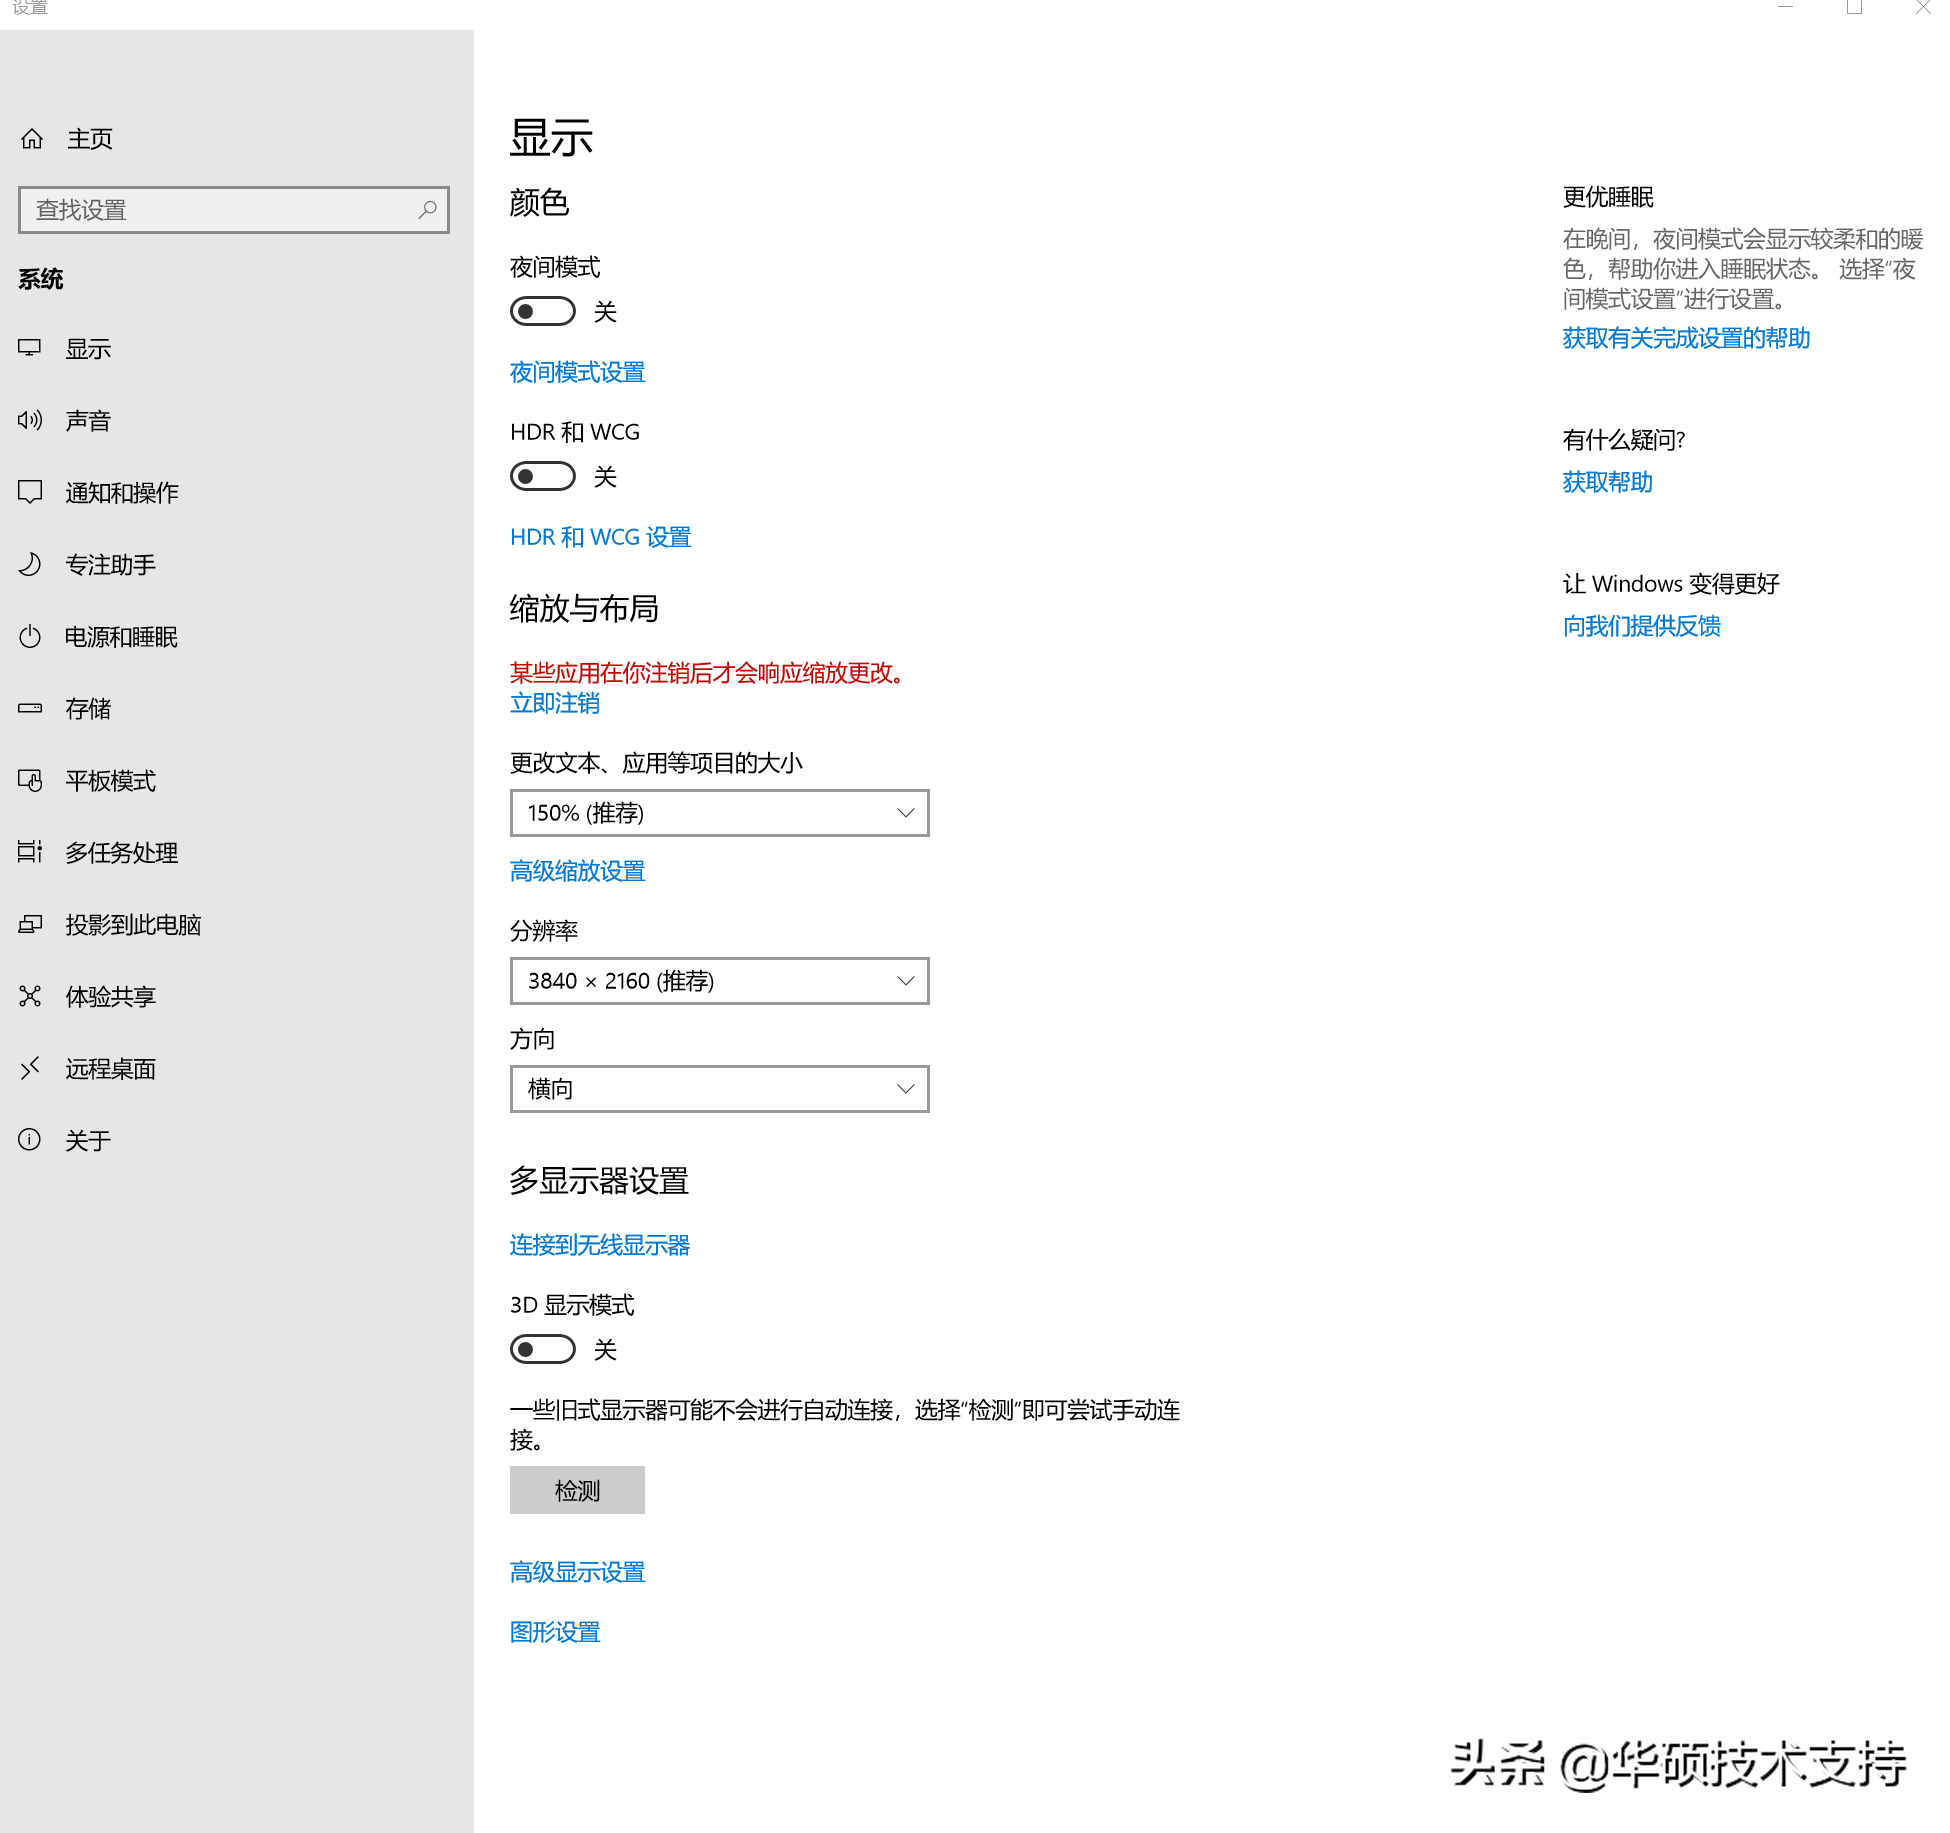Click the moon icon beside 专注助手

30,564
